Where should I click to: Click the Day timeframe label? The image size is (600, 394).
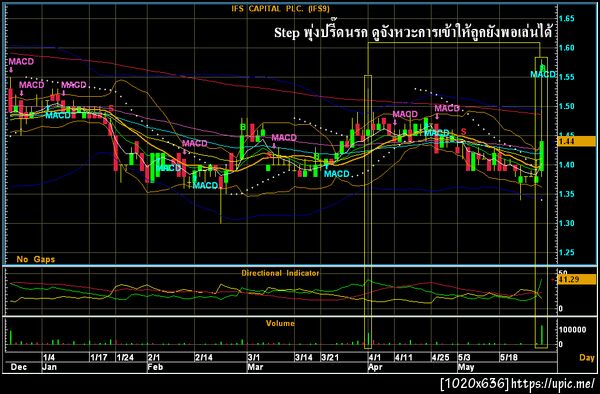pyautogui.click(x=587, y=358)
